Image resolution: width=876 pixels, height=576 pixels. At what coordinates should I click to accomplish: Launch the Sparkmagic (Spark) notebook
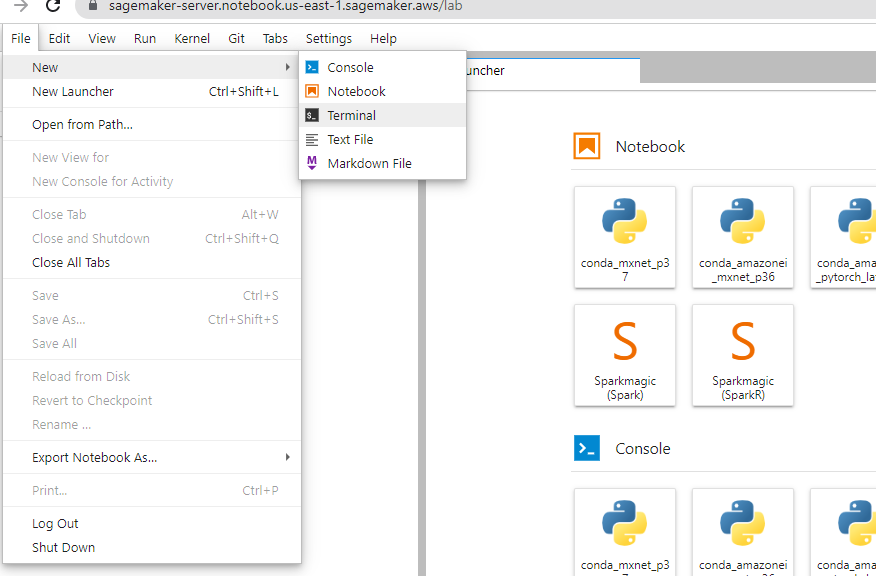[x=625, y=355]
